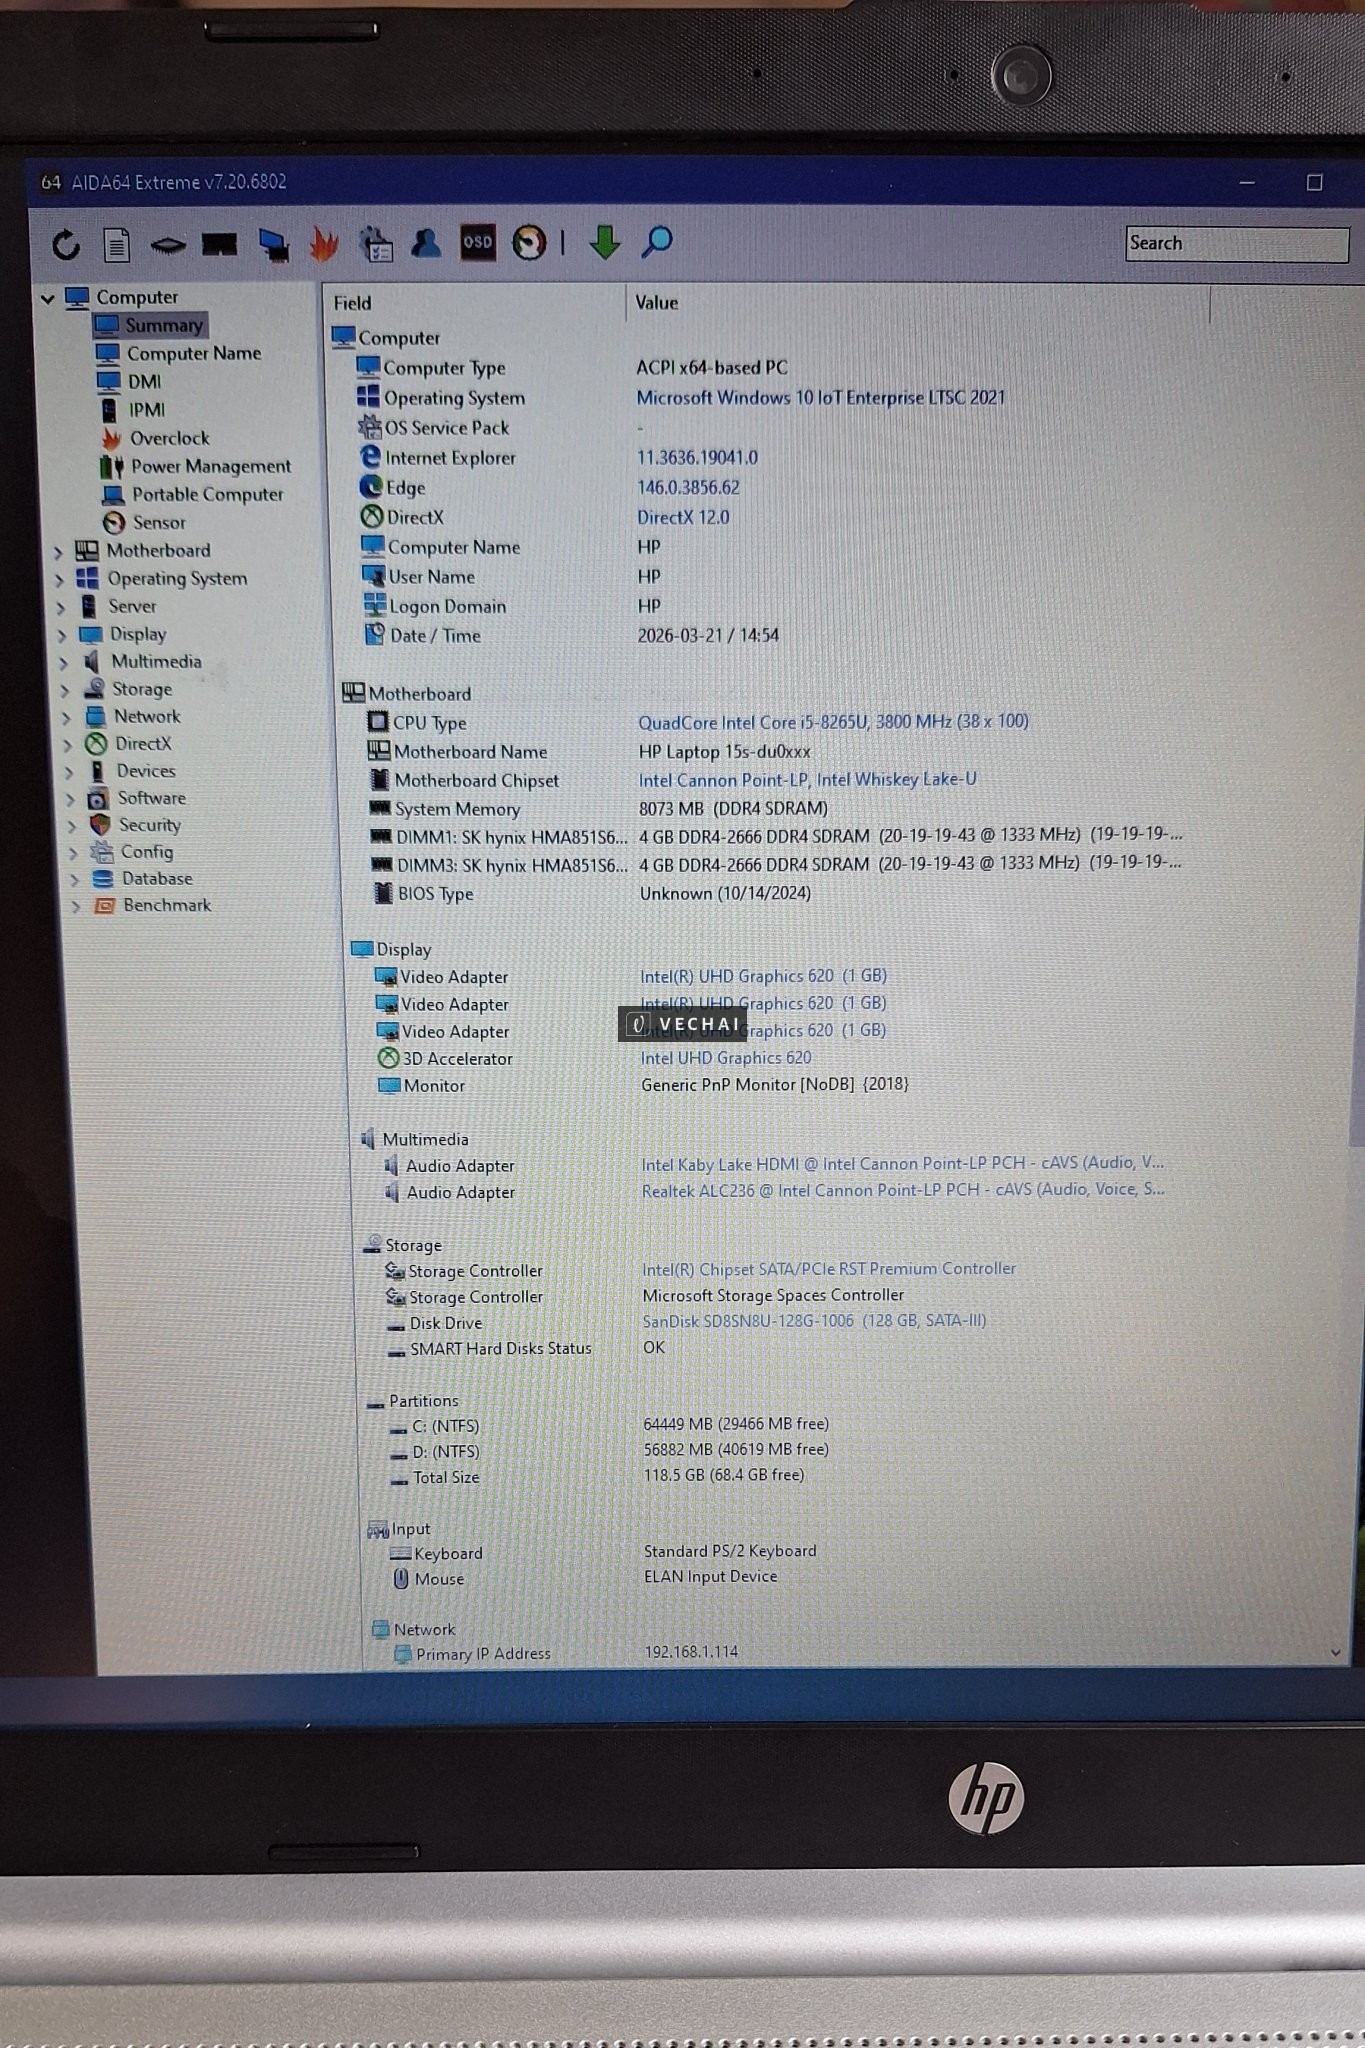
Task: Click the Refresh toolbar icon
Action: 66,244
